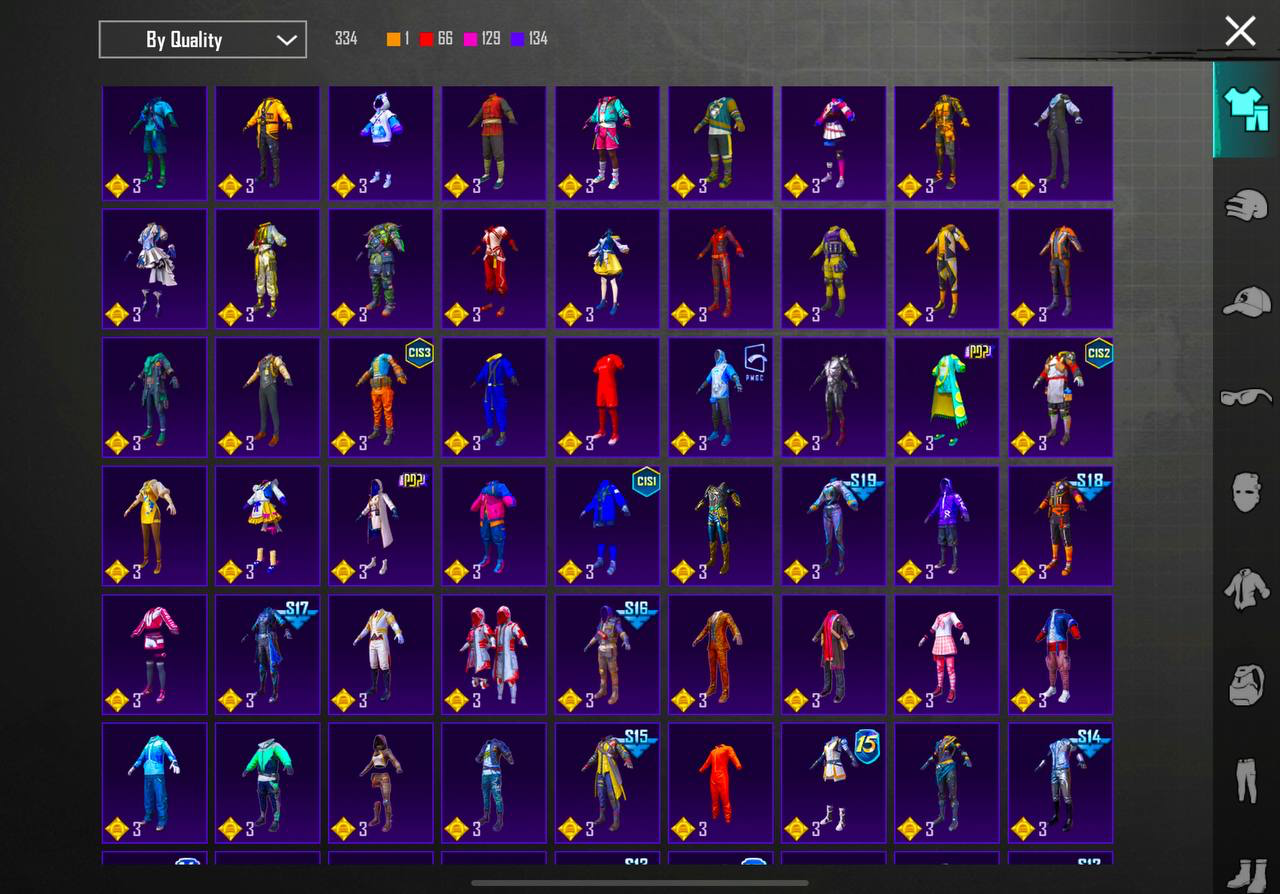Screen dimensions: 1280x894
Task: Select the outfit sets category icon
Action: point(1246,109)
